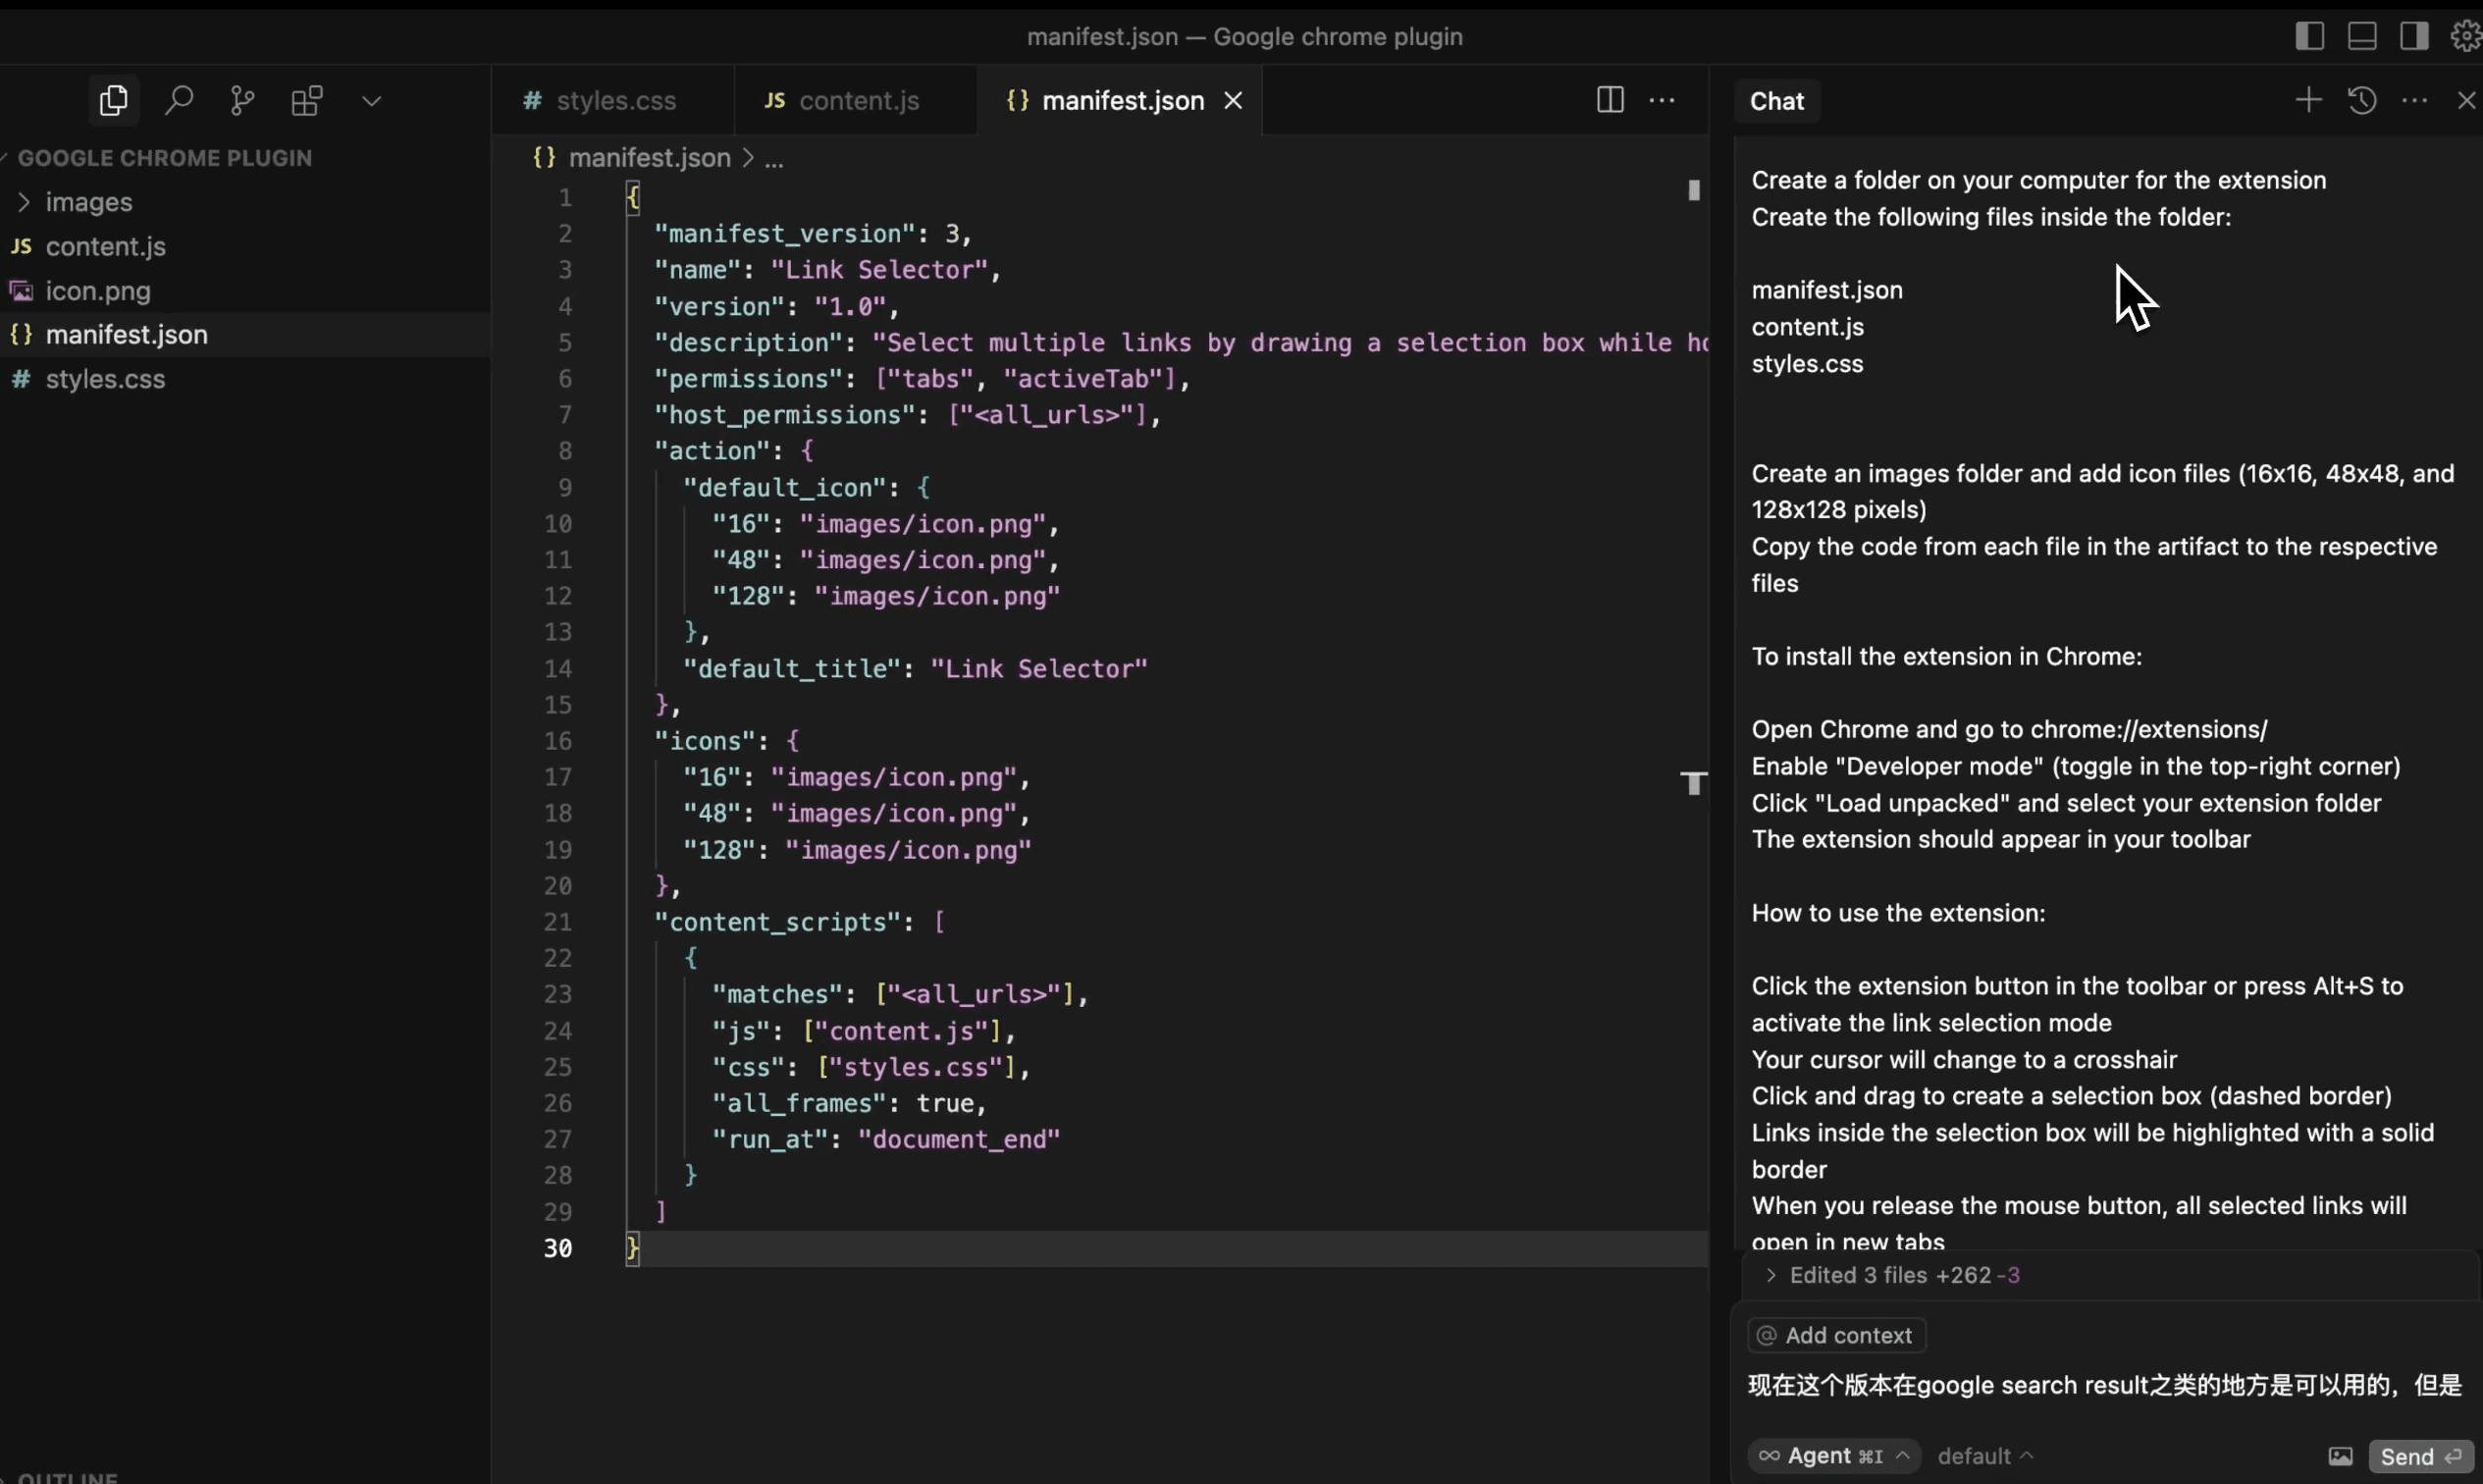Toggle the primary sidebar layout icon
This screenshot has height=1484, width=2483.
[2309, 36]
